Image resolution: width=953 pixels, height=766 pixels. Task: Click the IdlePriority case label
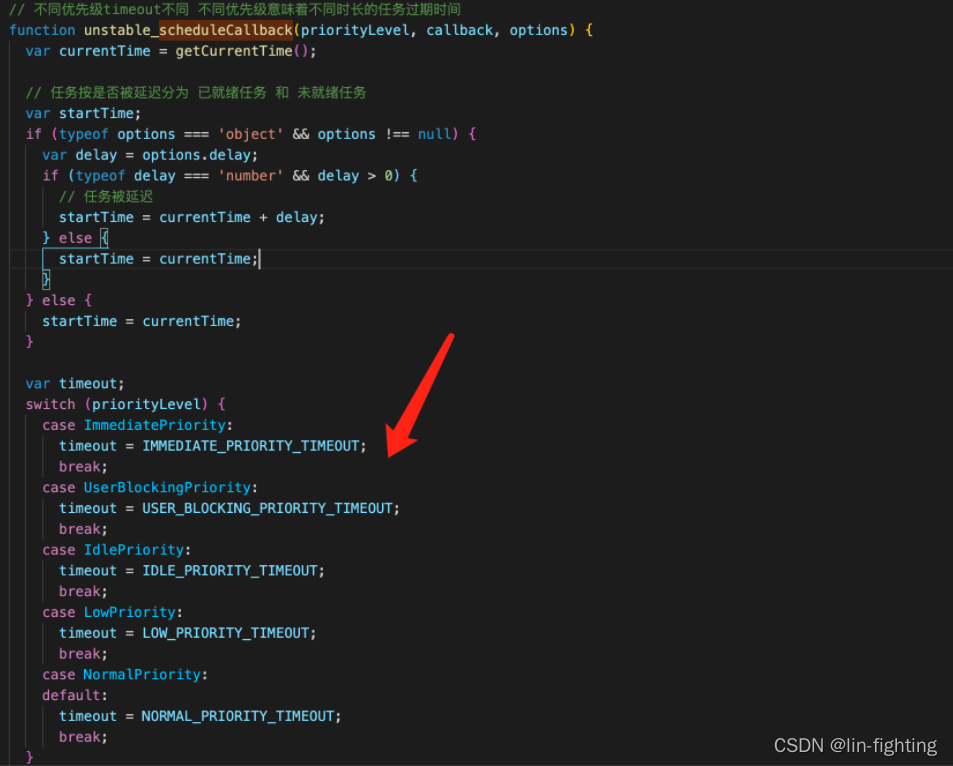coord(134,550)
